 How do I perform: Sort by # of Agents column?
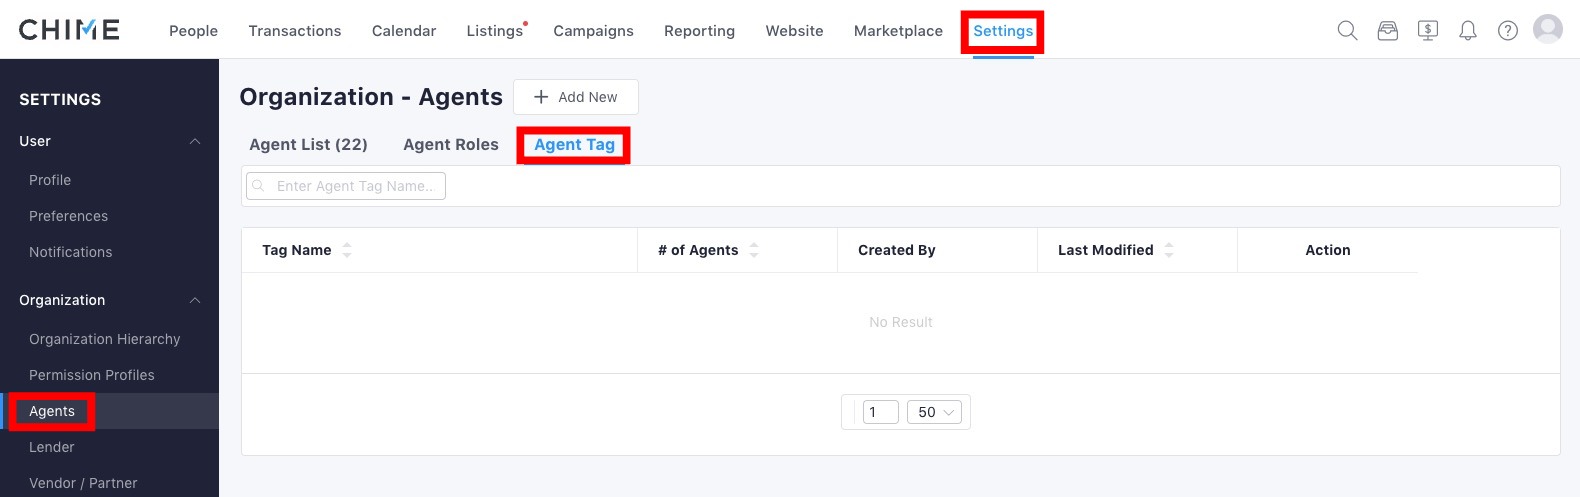[754, 250]
